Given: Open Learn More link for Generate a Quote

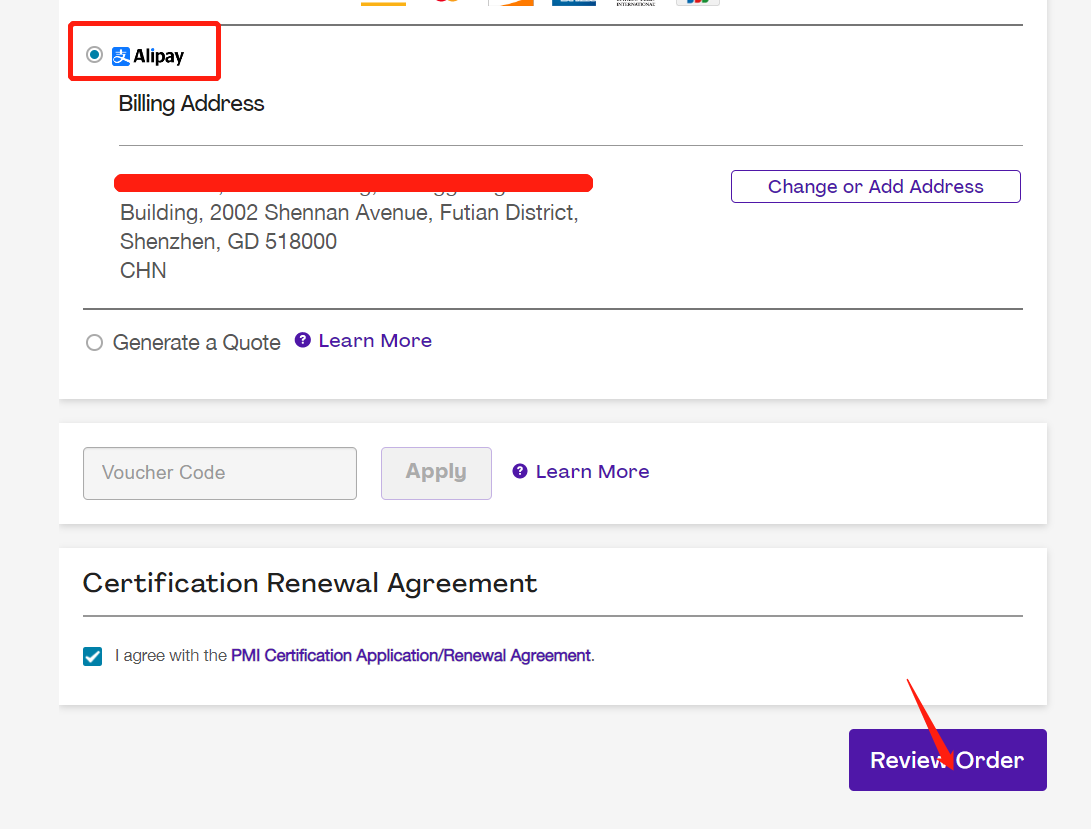Looking at the screenshot, I should point(375,340).
